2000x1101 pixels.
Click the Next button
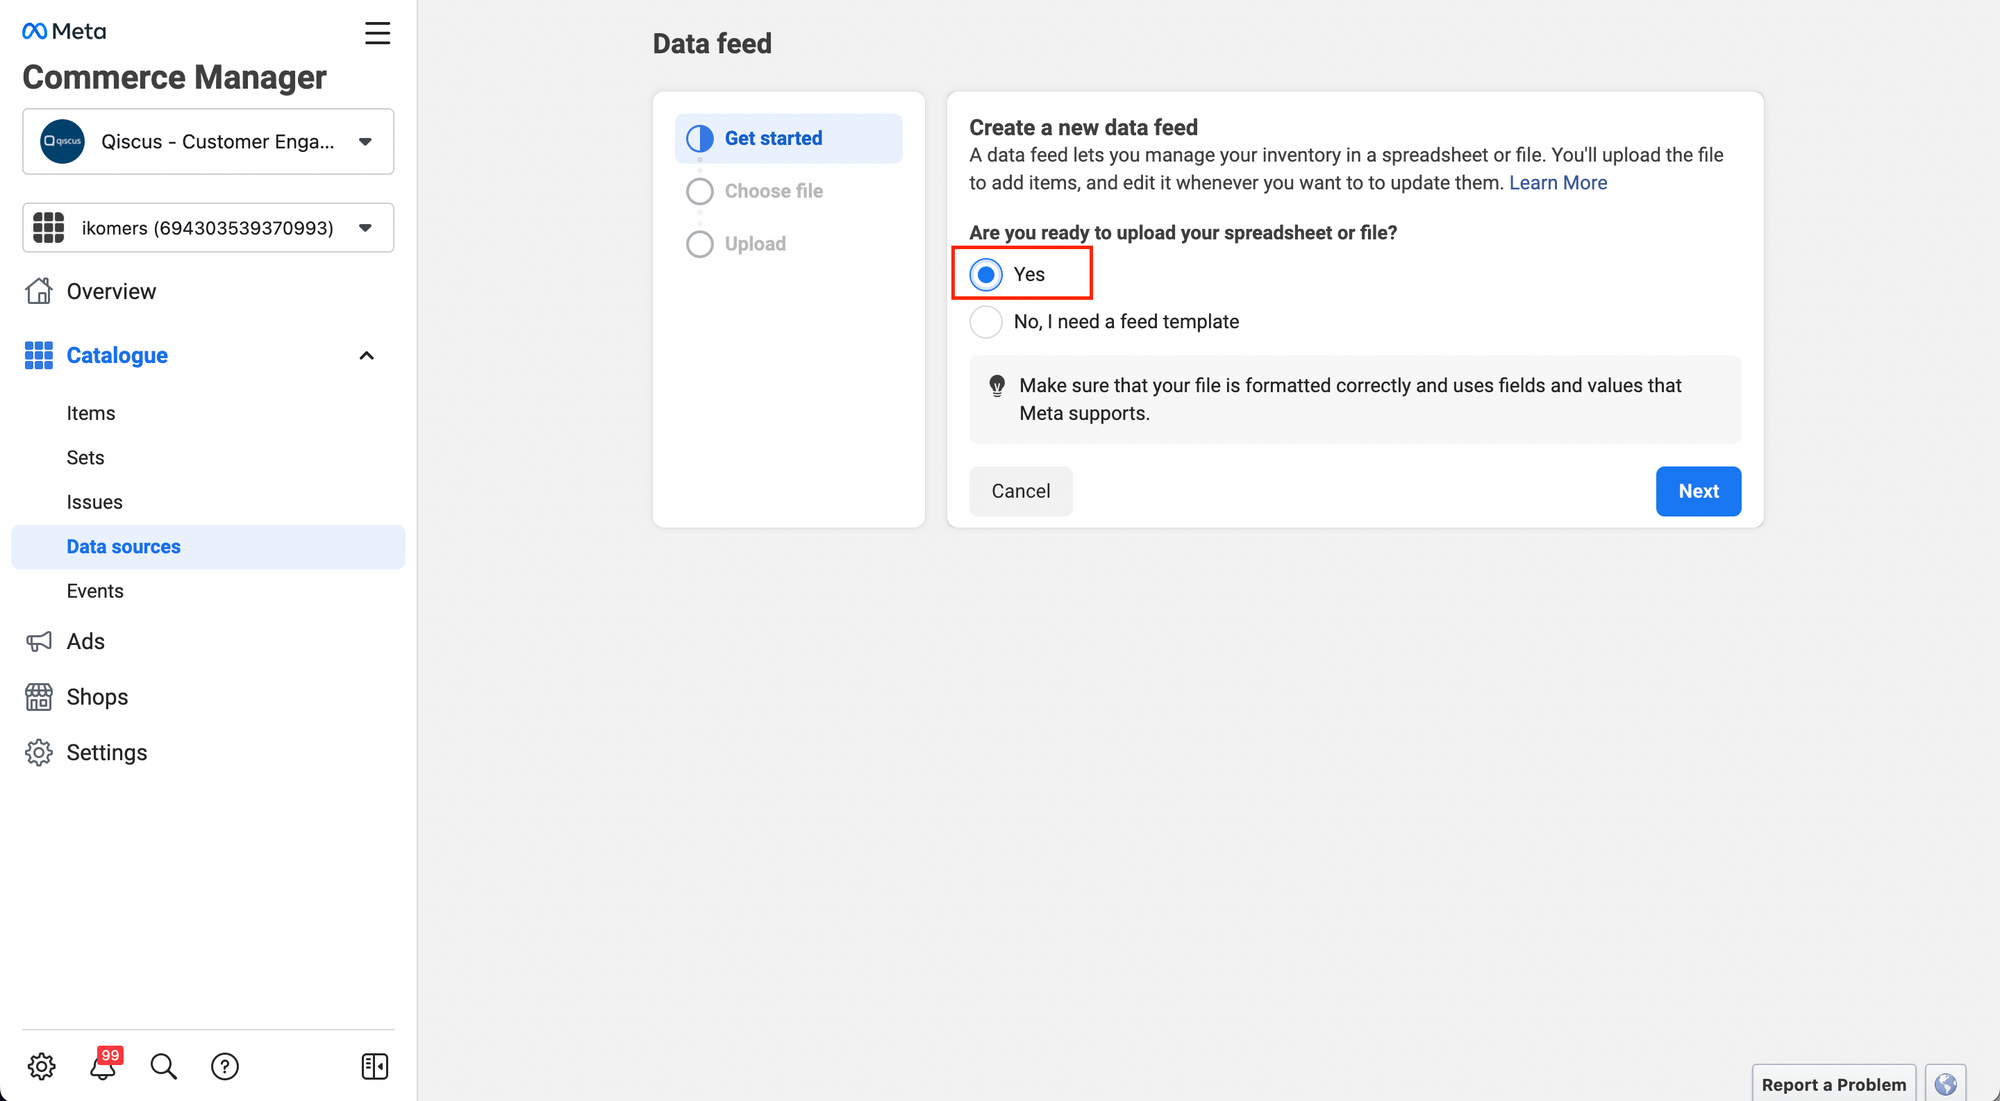tap(1698, 491)
